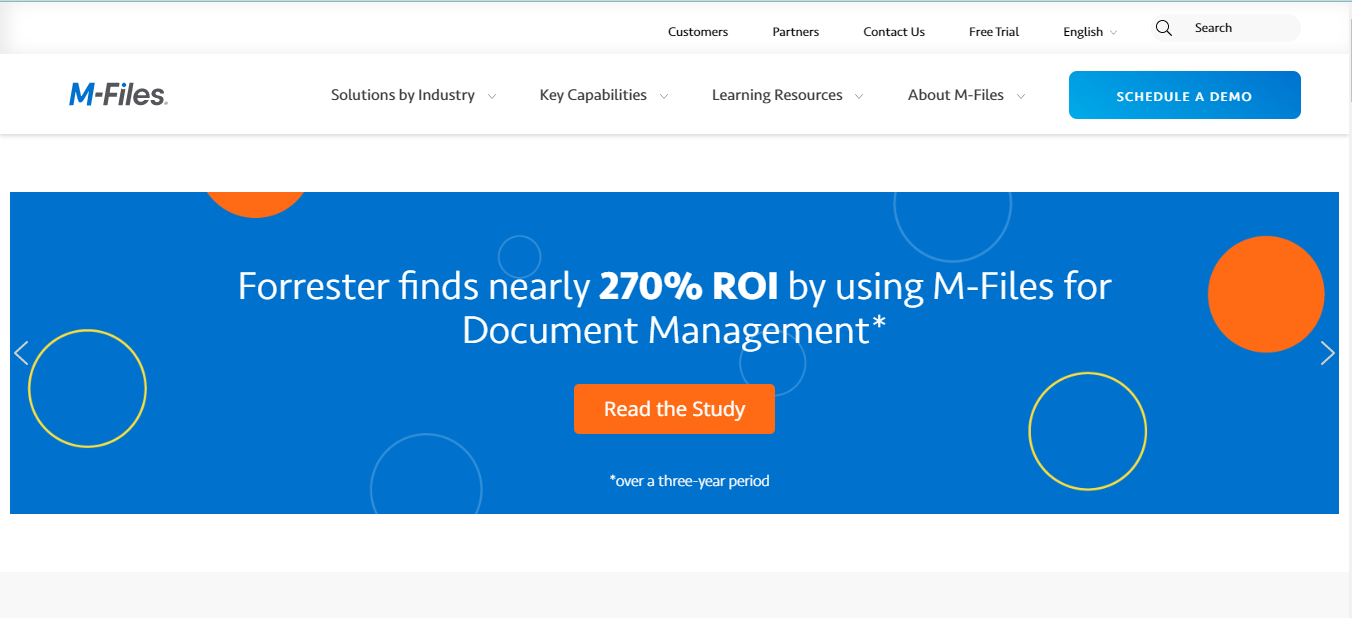Start a Free Trial
The width and height of the screenshot is (1352, 618).
coord(993,31)
